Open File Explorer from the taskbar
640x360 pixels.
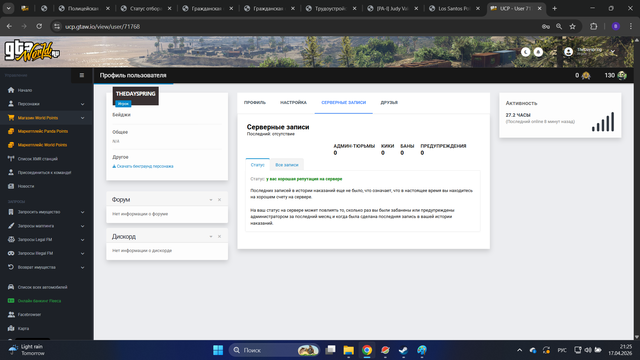[348, 350]
